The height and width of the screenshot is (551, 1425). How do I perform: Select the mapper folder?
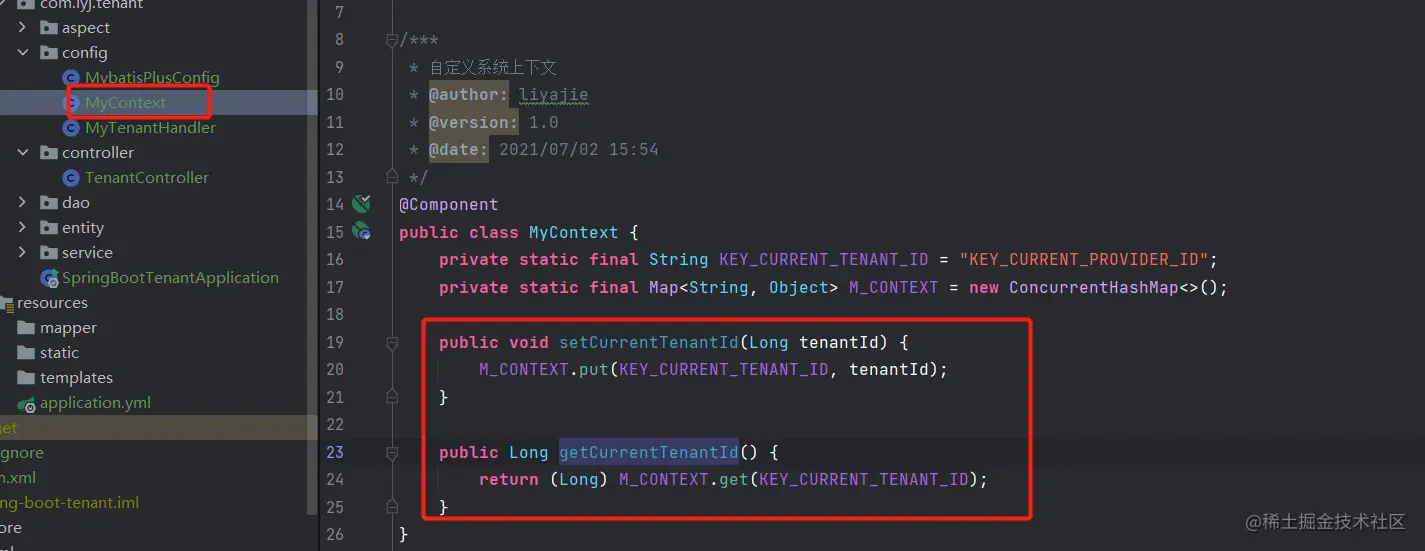point(68,328)
